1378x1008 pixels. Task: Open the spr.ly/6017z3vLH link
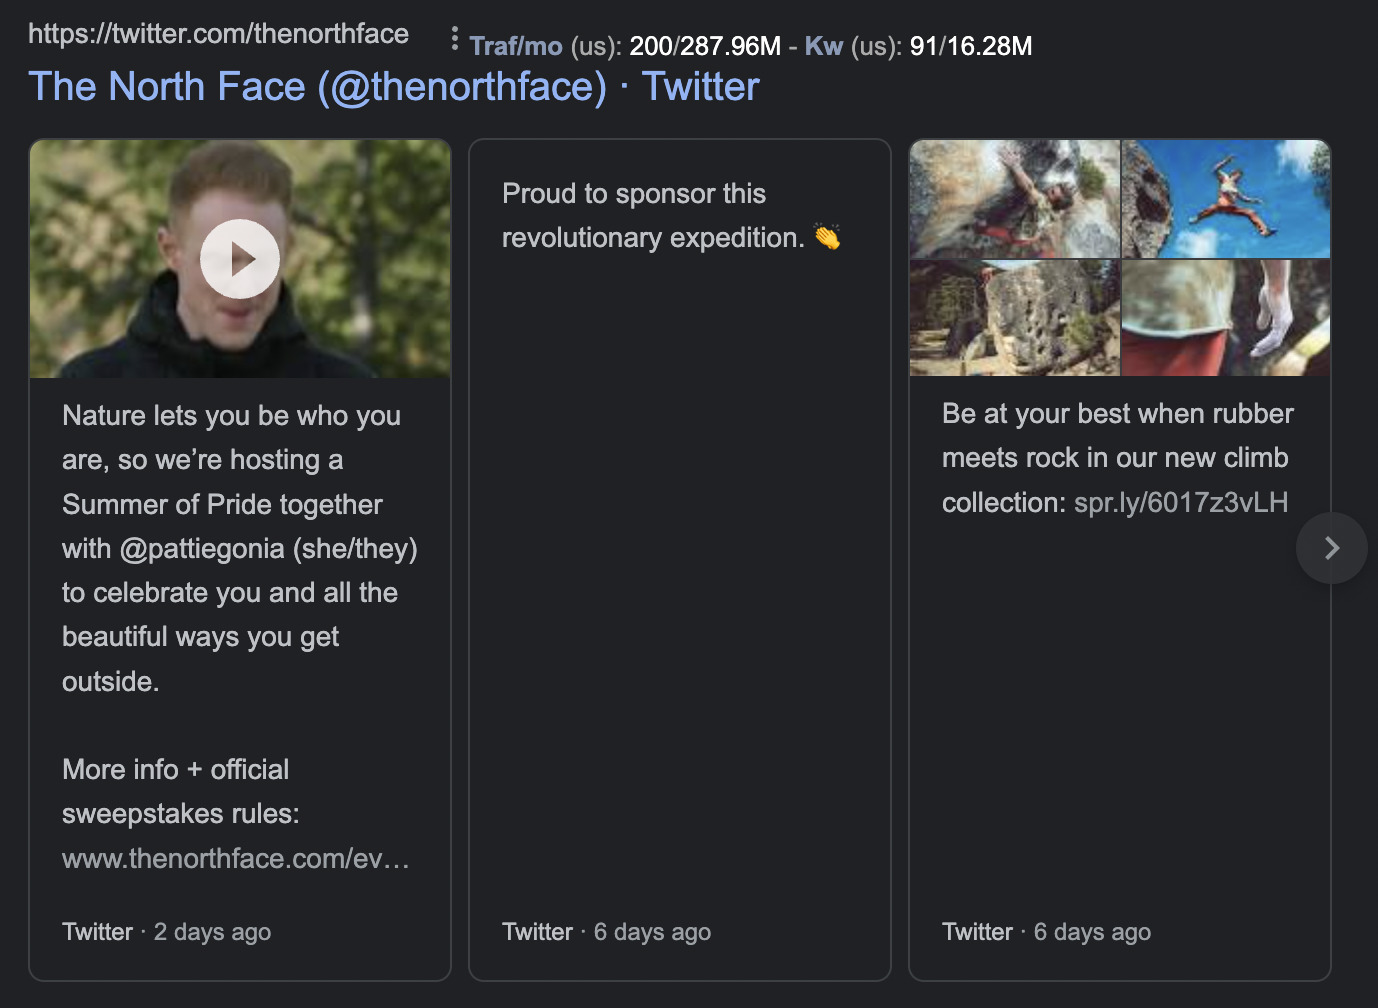[x=1180, y=502]
